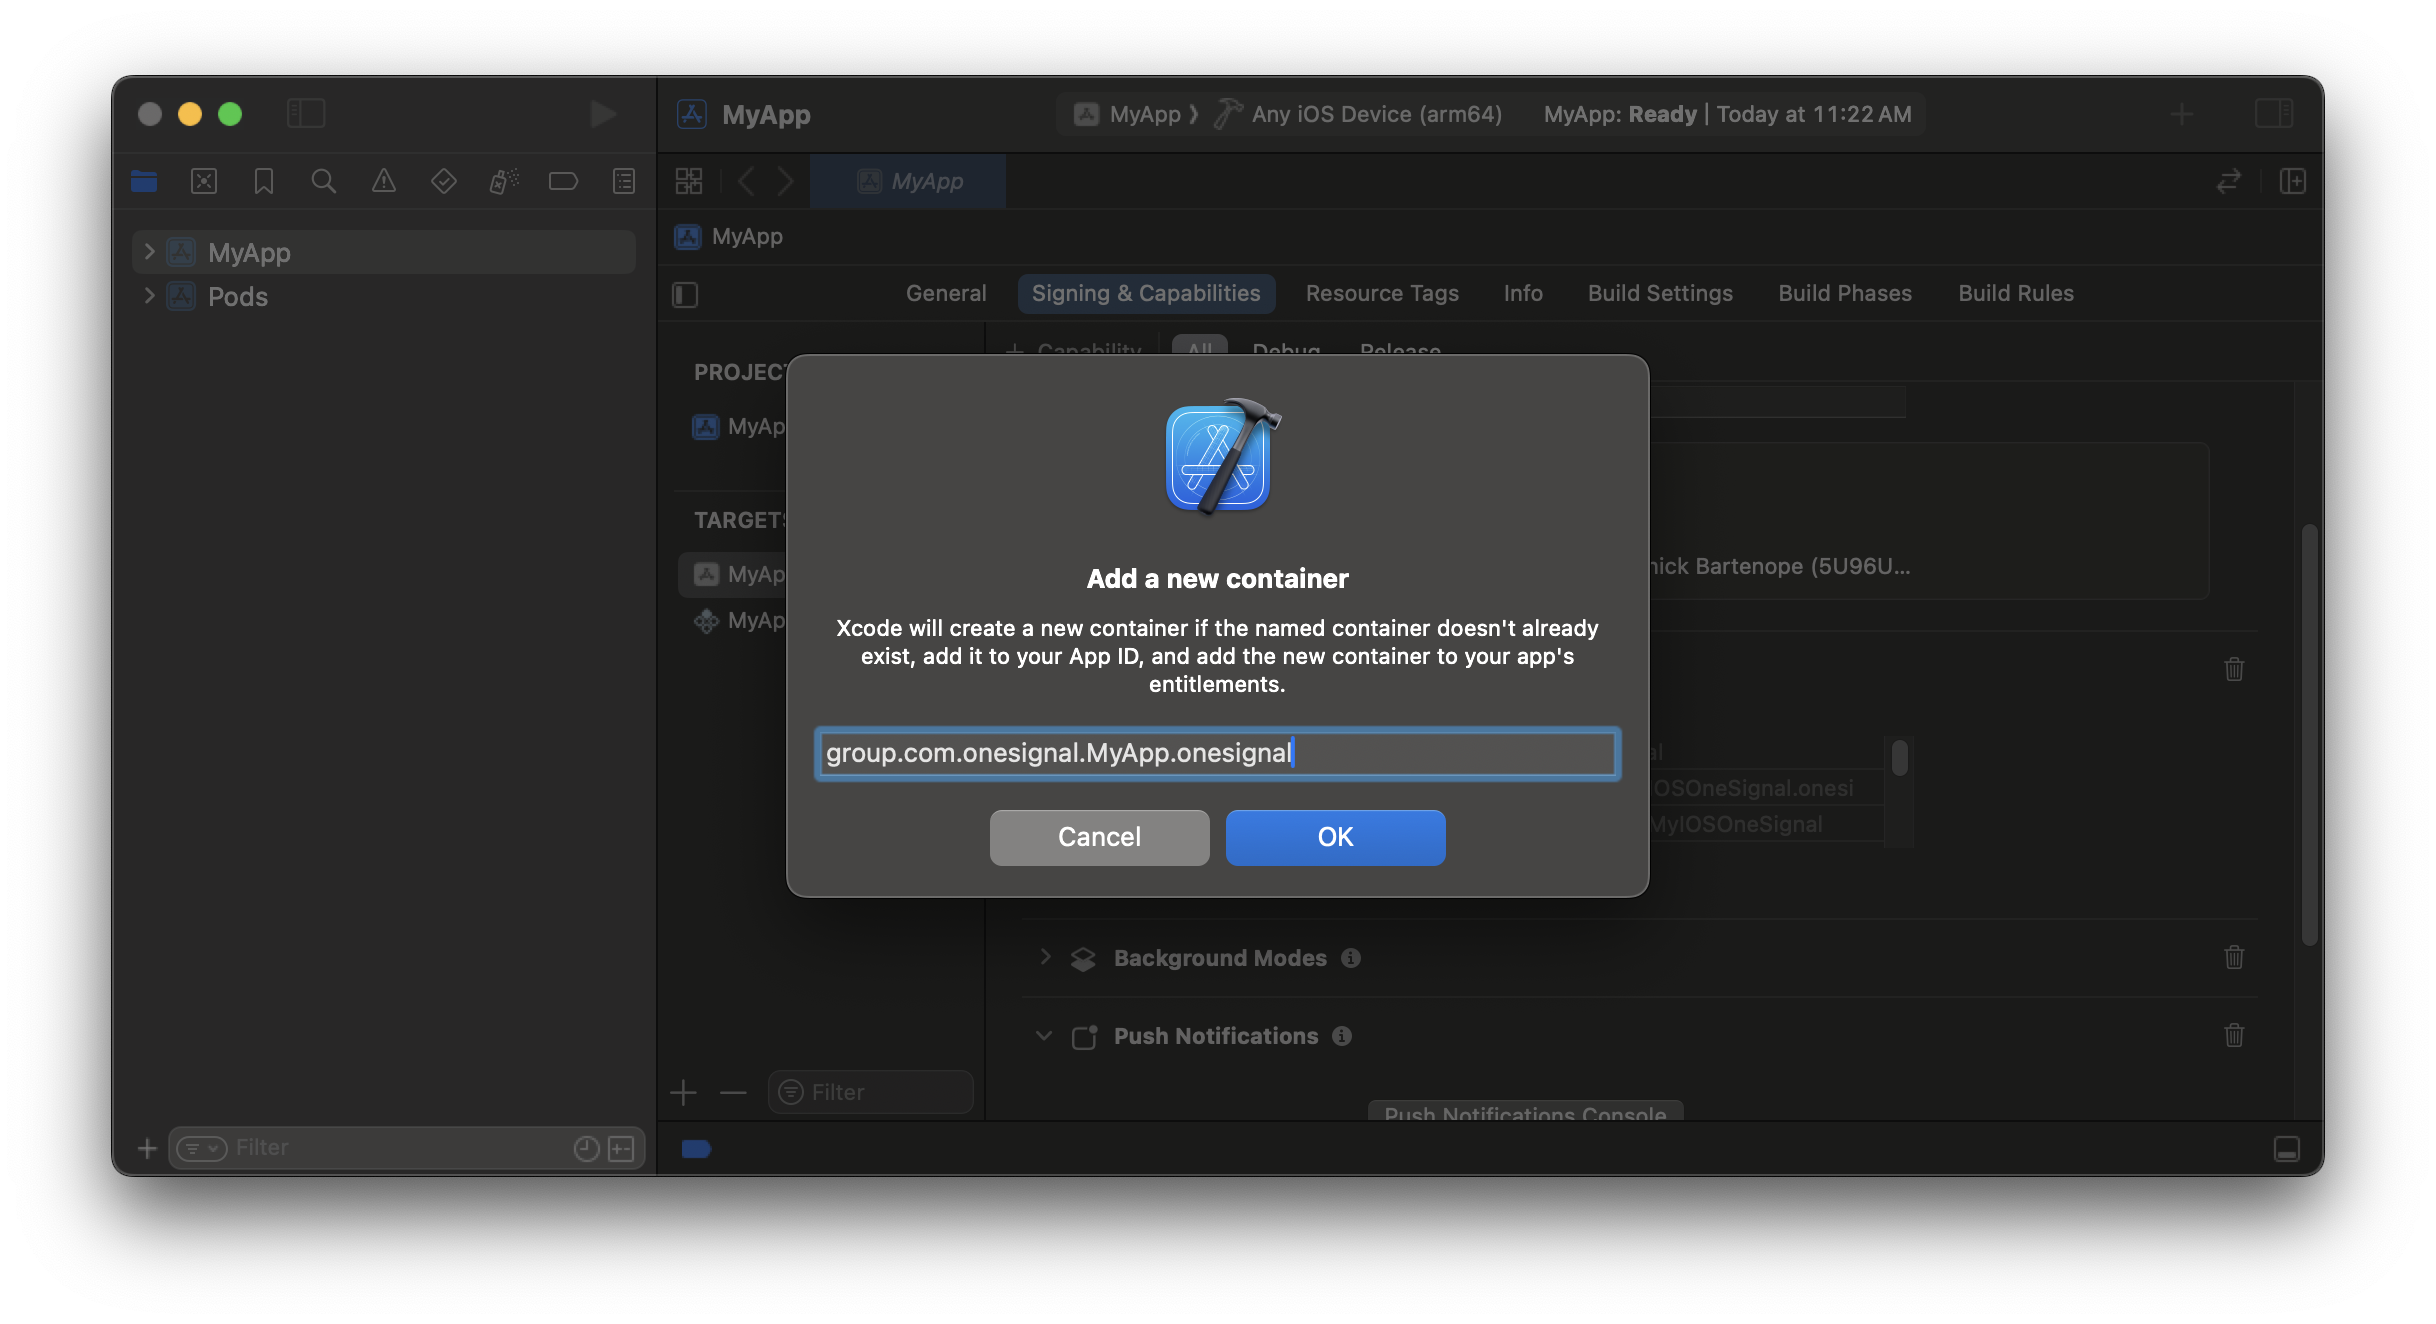2436x1324 pixels.
Task: Go back in editor history
Action: click(x=746, y=181)
